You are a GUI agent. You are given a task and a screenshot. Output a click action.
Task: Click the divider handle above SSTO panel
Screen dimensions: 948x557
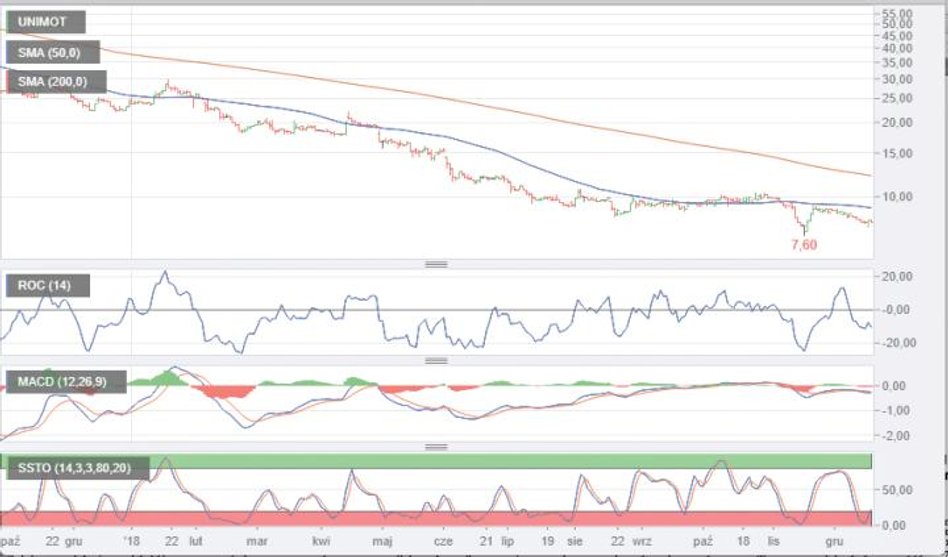click(x=436, y=446)
